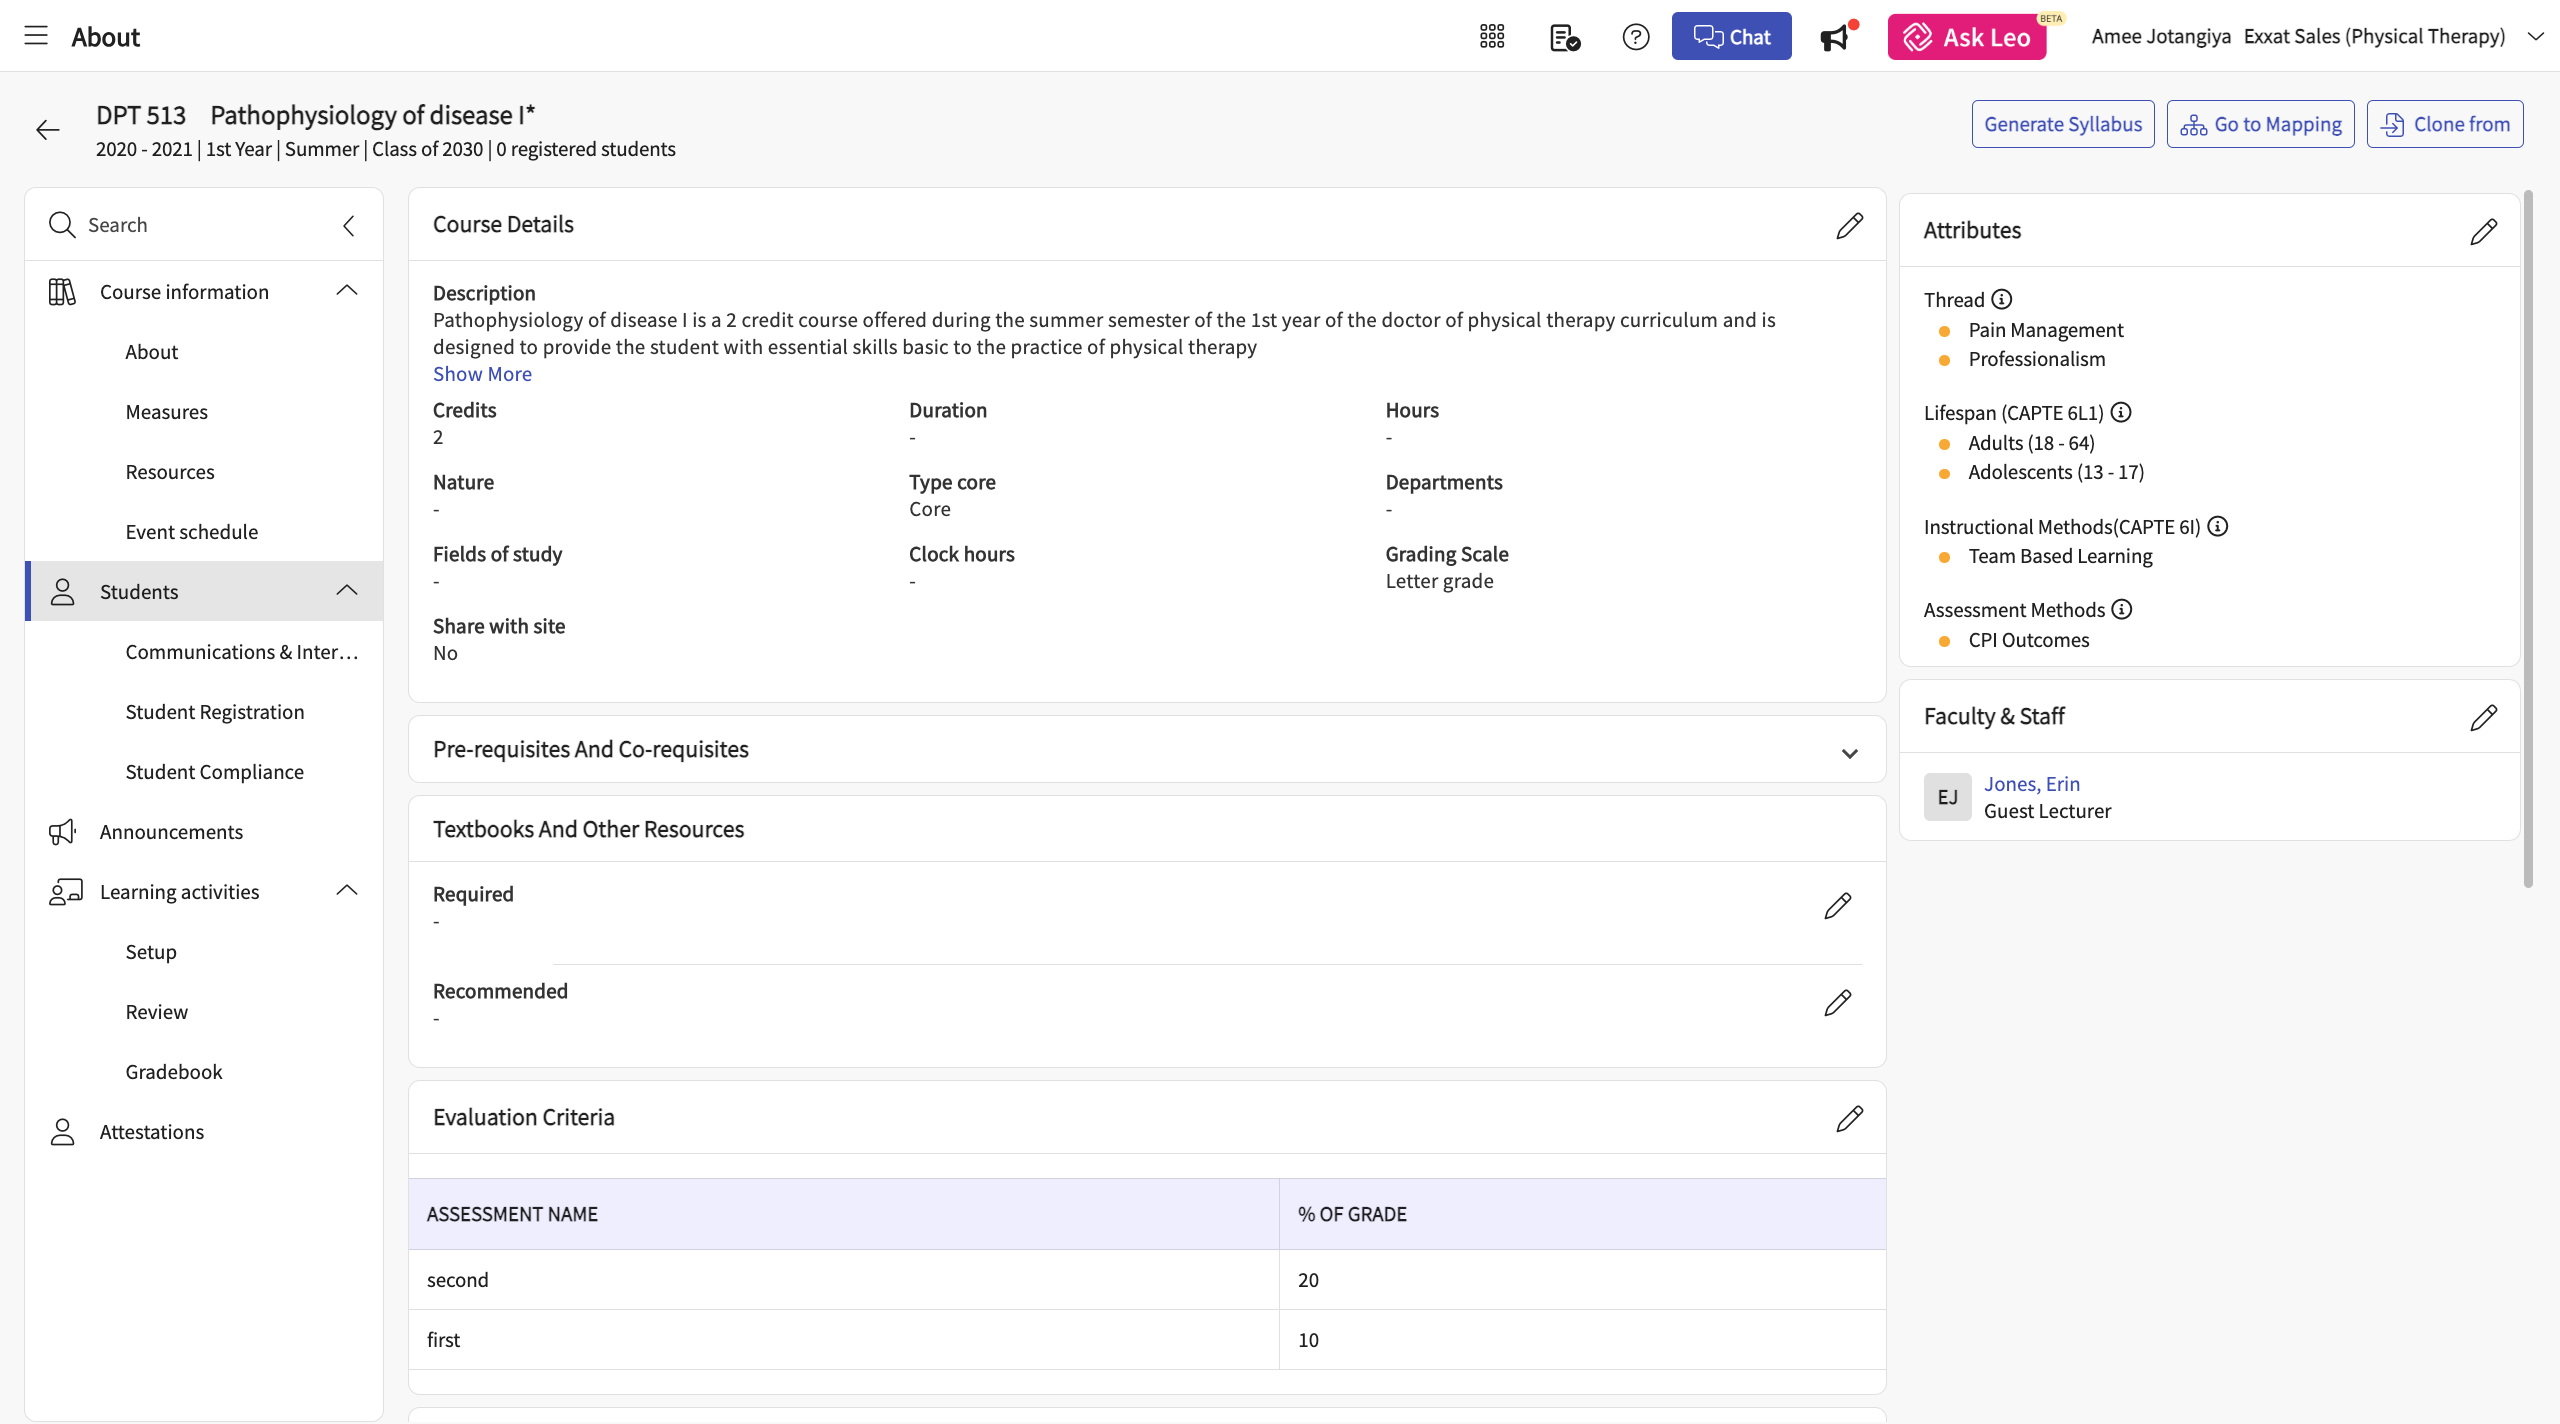Select Student Registration menu item
This screenshot has width=2560, height=1424.
[215, 711]
